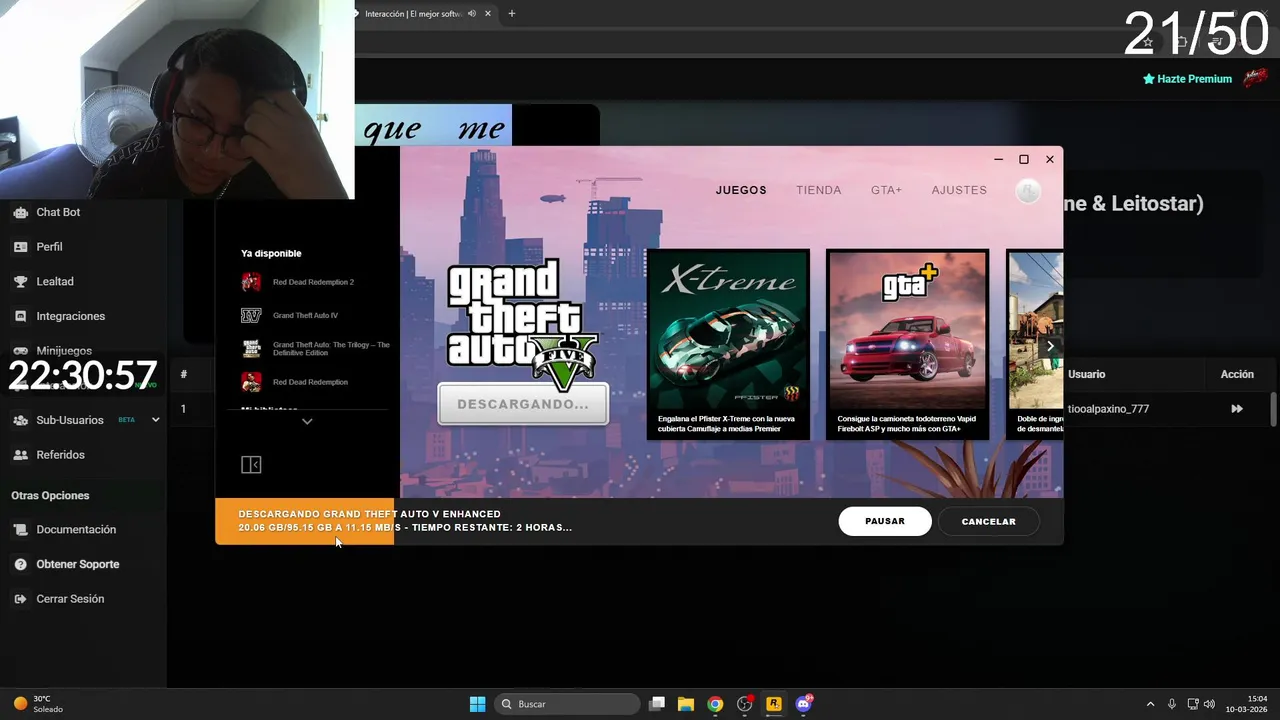Click username tiooalpaxino_777 in table

[1108, 409]
